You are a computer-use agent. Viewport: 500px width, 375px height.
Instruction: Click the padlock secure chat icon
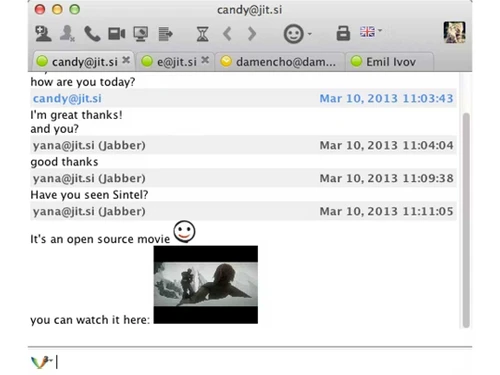(343, 33)
